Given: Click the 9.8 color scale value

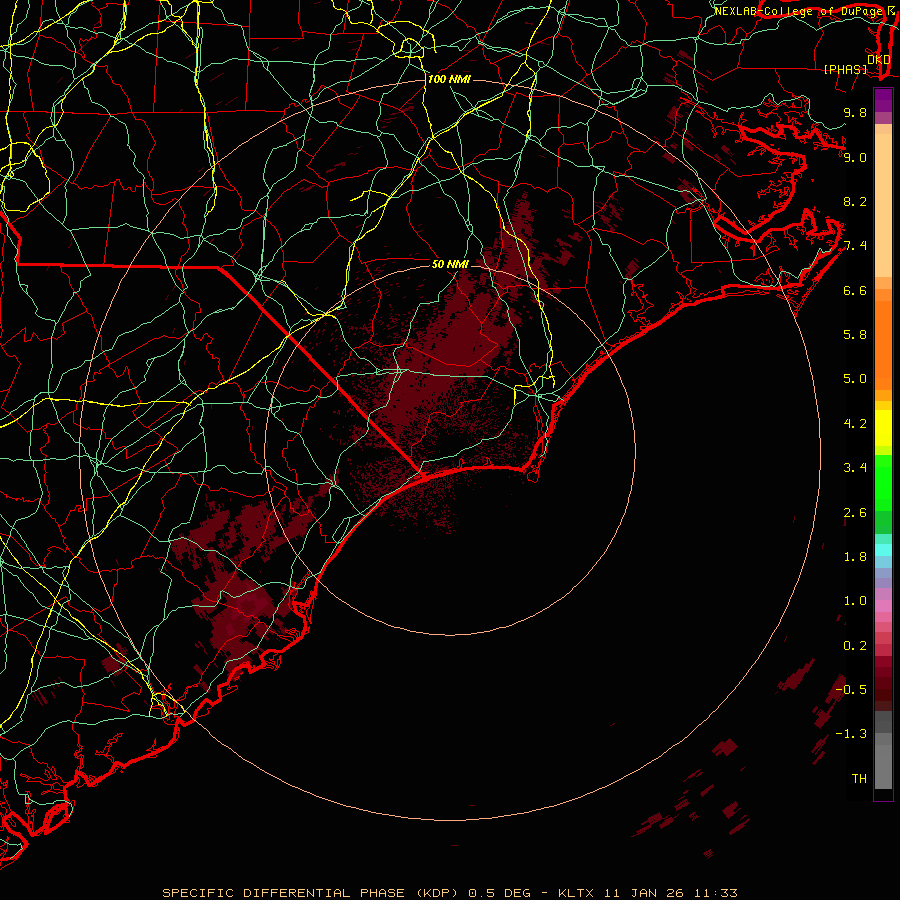Looking at the screenshot, I should pos(855,112).
